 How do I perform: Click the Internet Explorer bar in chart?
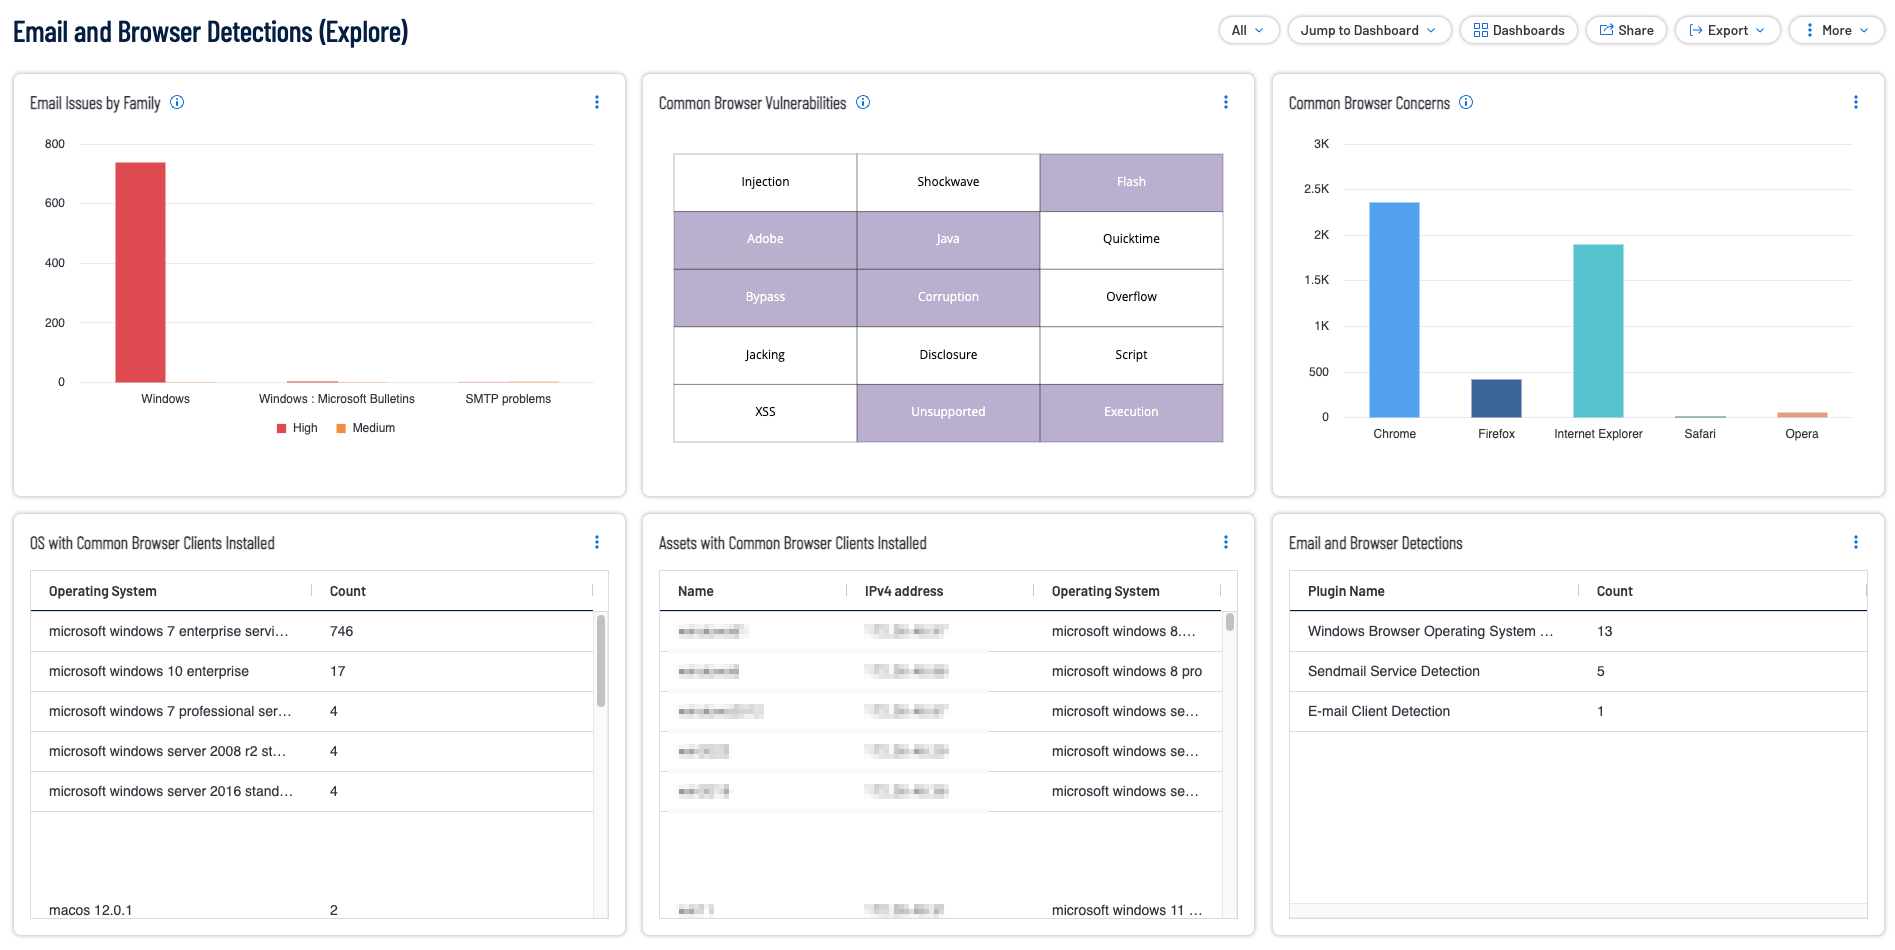pyautogui.click(x=1598, y=331)
